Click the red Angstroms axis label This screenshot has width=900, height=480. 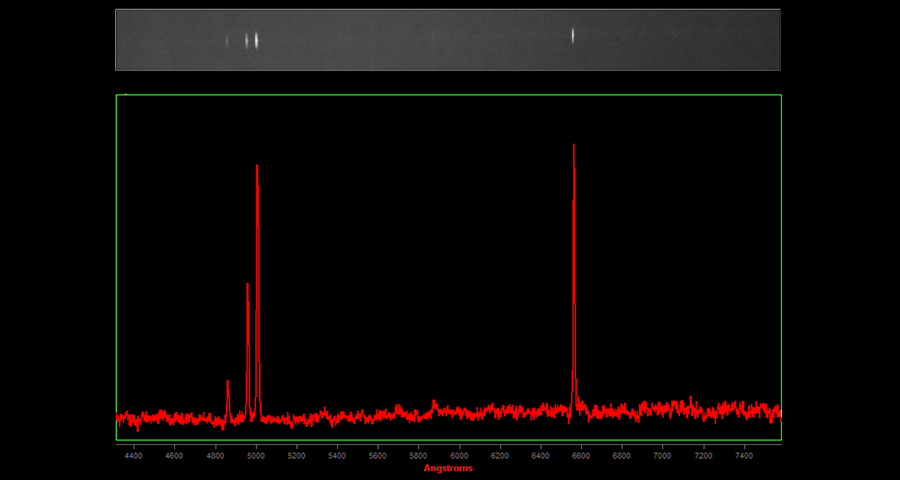[448, 468]
